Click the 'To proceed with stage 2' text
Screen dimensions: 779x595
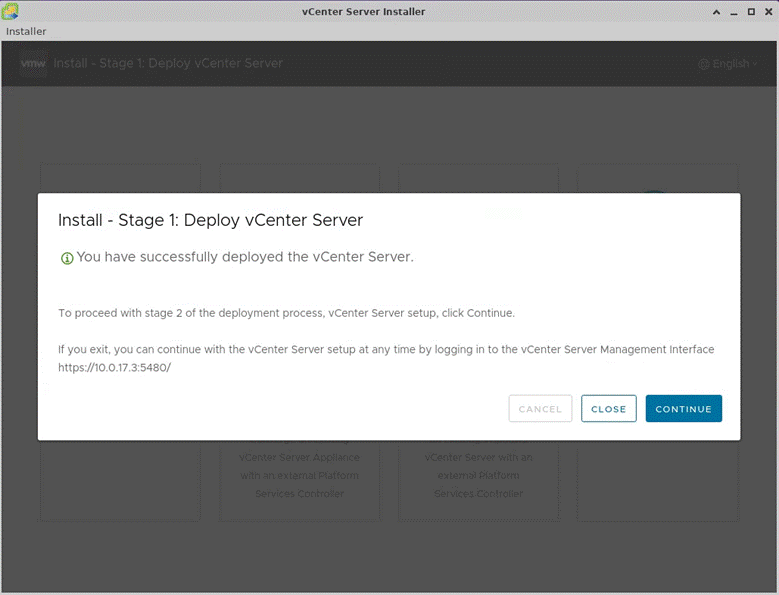[x=286, y=313]
